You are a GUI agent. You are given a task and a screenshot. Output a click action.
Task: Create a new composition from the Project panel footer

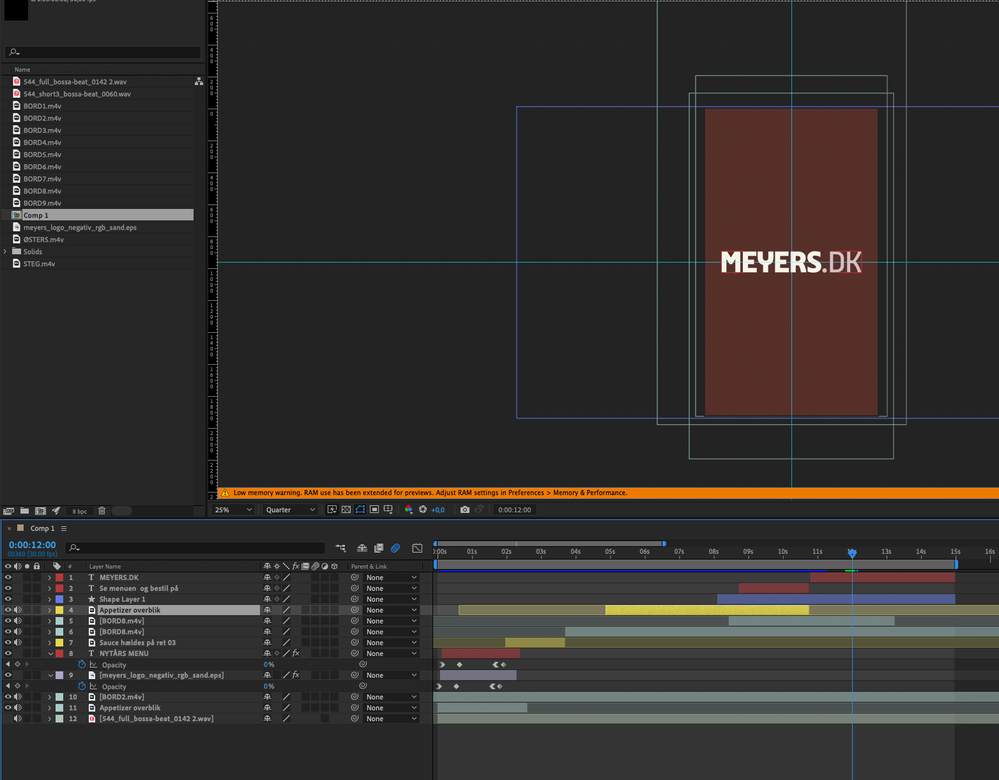(x=41, y=511)
